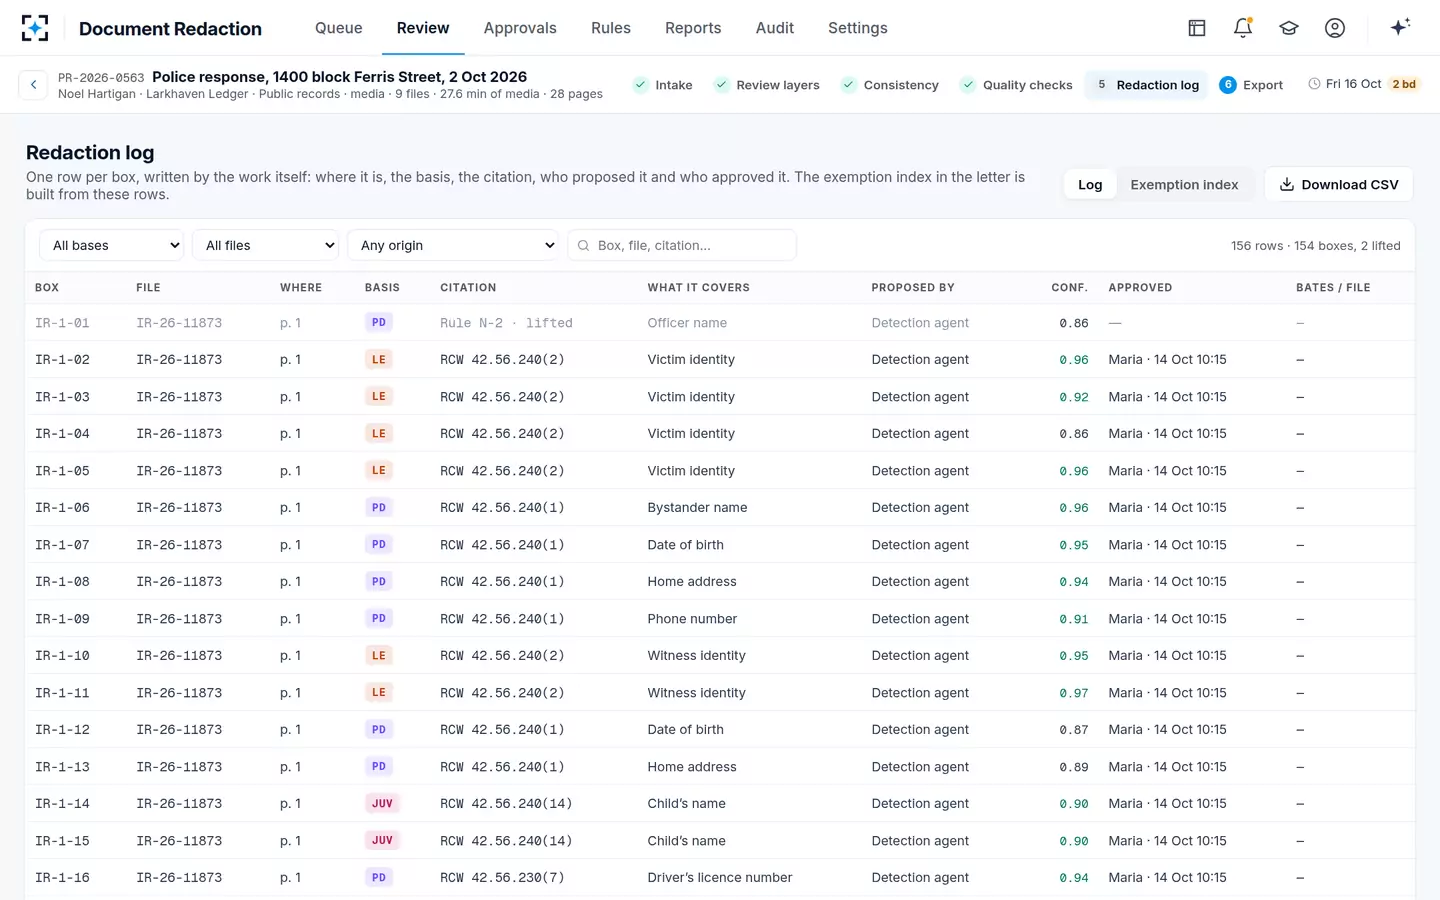The height and width of the screenshot is (900, 1440).
Task: Open the Rules tab
Action: [611, 28]
